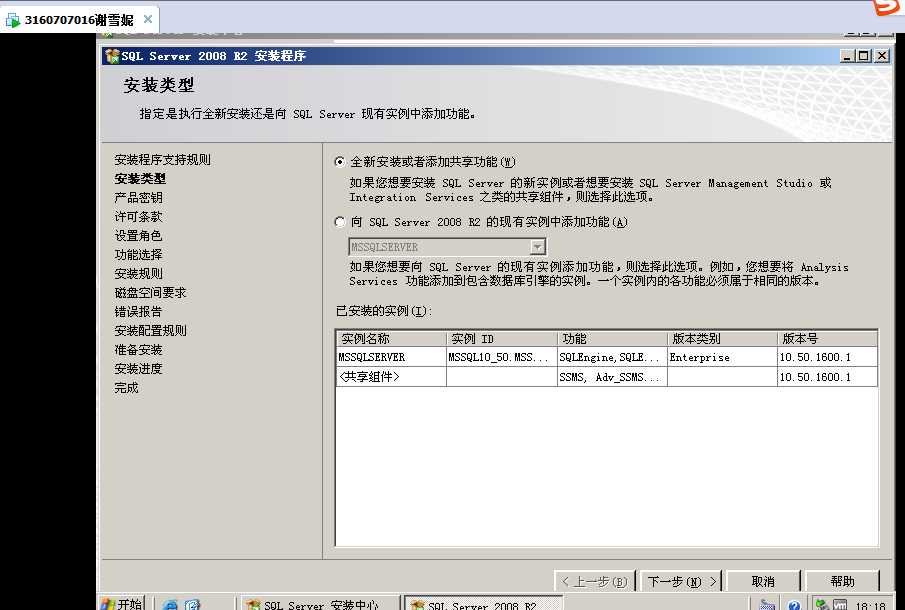This screenshot has width=905, height=610.
Task: Click 完成 step in sidebar
Action: coord(126,388)
